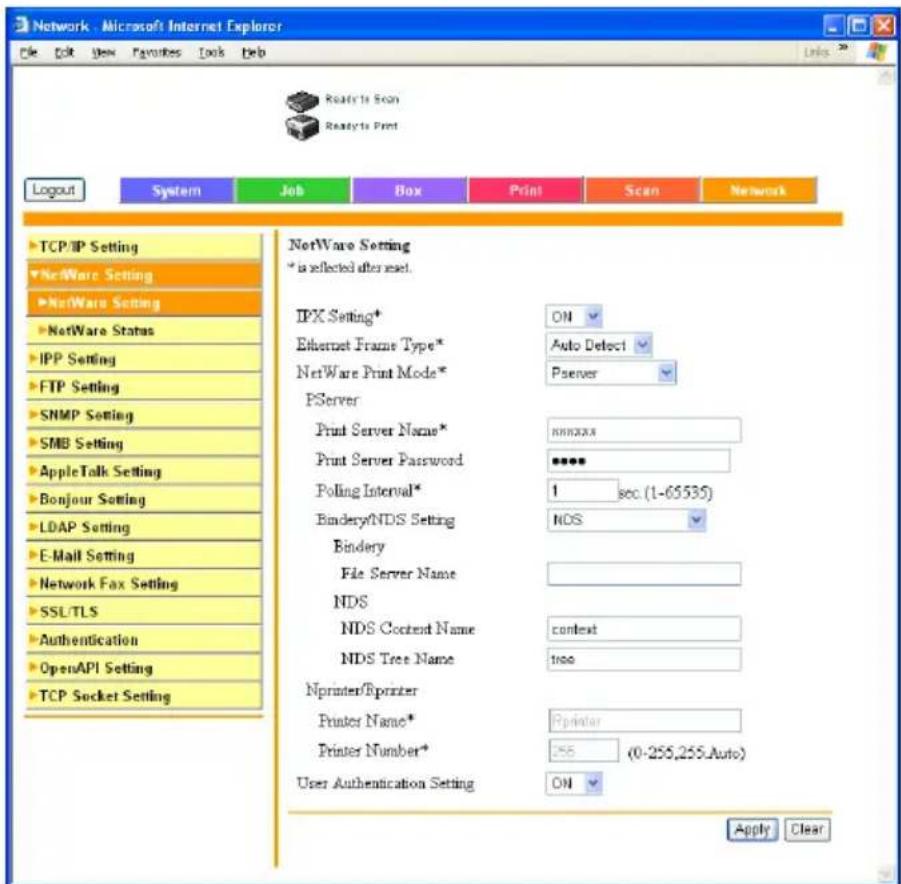The height and width of the screenshot is (884, 901).
Task: Click the scanner status icon
Action: [302, 101]
